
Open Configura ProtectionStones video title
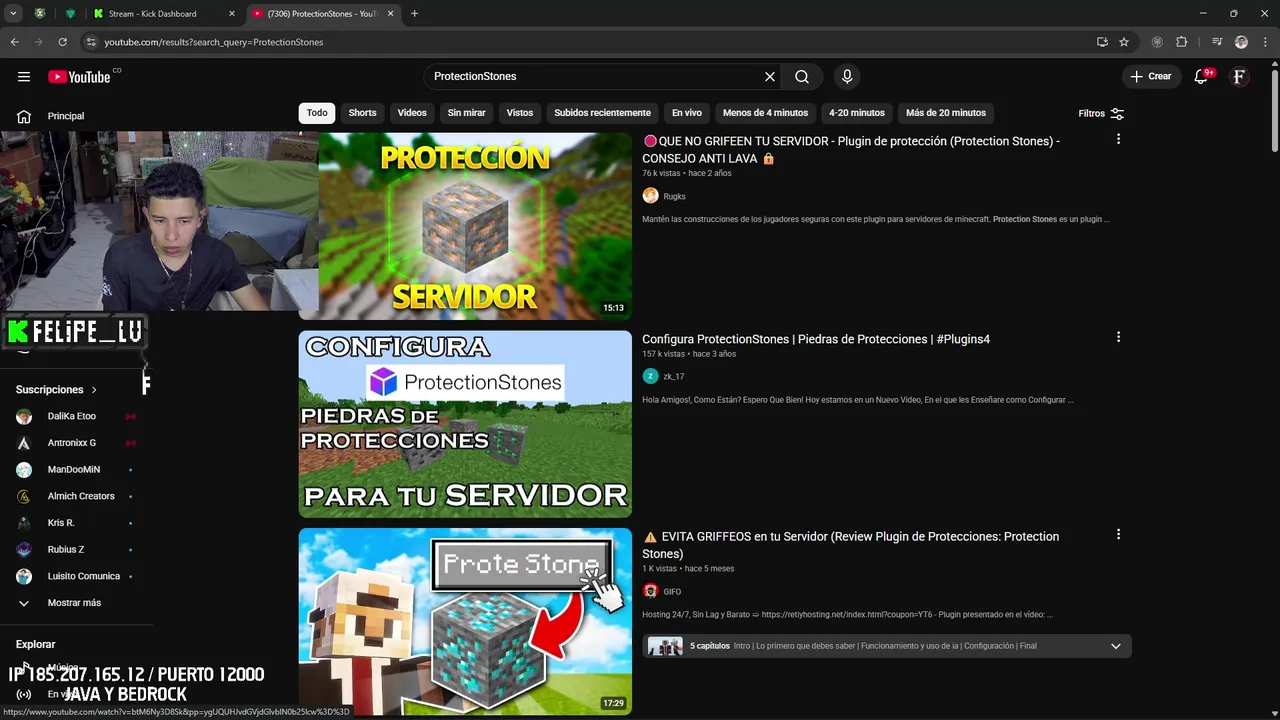tap(816, 339)
